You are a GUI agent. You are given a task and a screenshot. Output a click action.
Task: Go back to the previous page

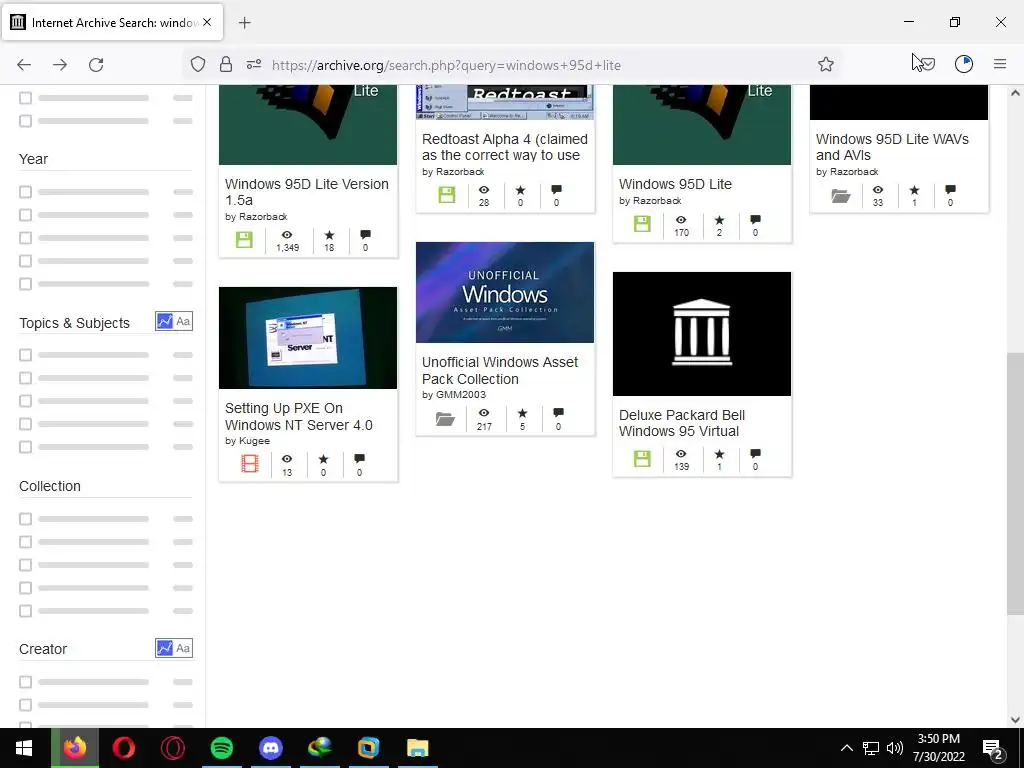24,65
